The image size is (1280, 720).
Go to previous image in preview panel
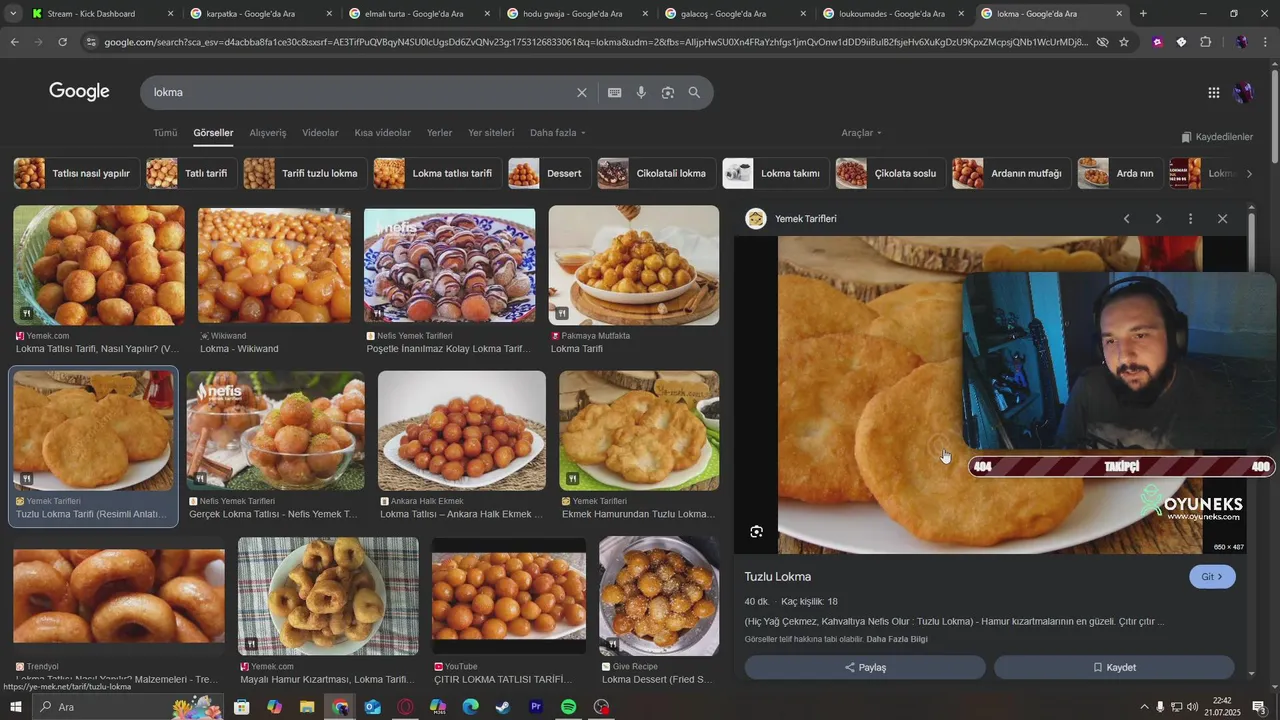[1127, 219]
